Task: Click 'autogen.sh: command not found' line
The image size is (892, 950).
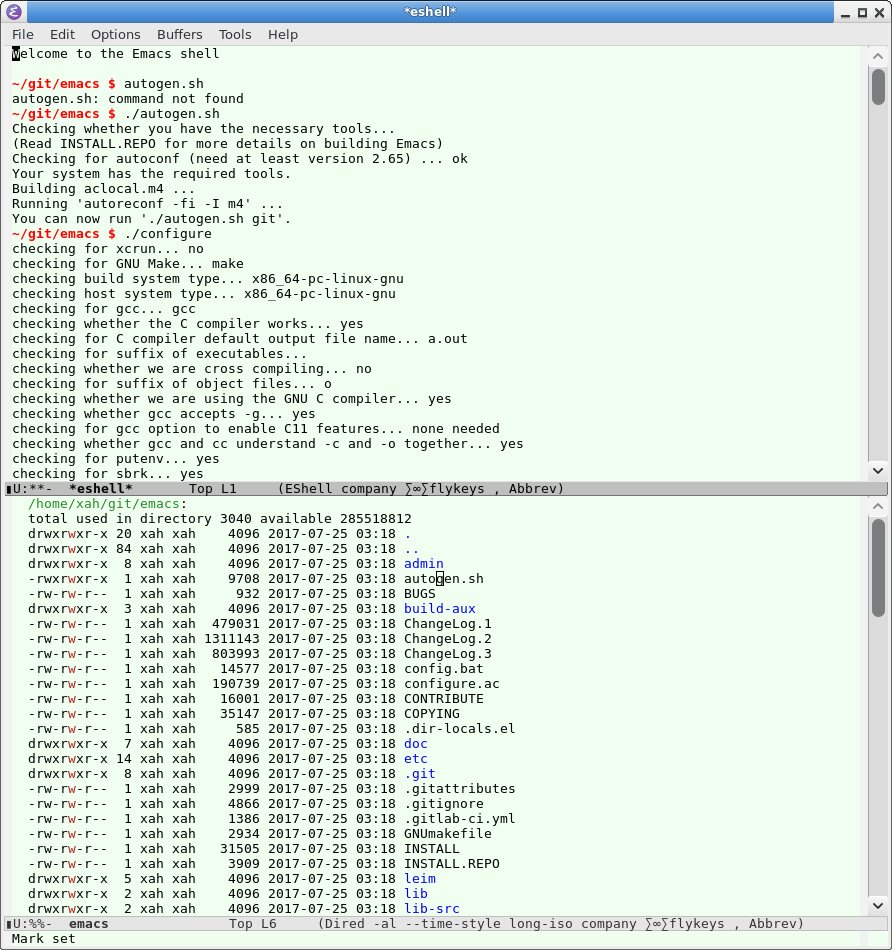Action: [x=128, y=99]
